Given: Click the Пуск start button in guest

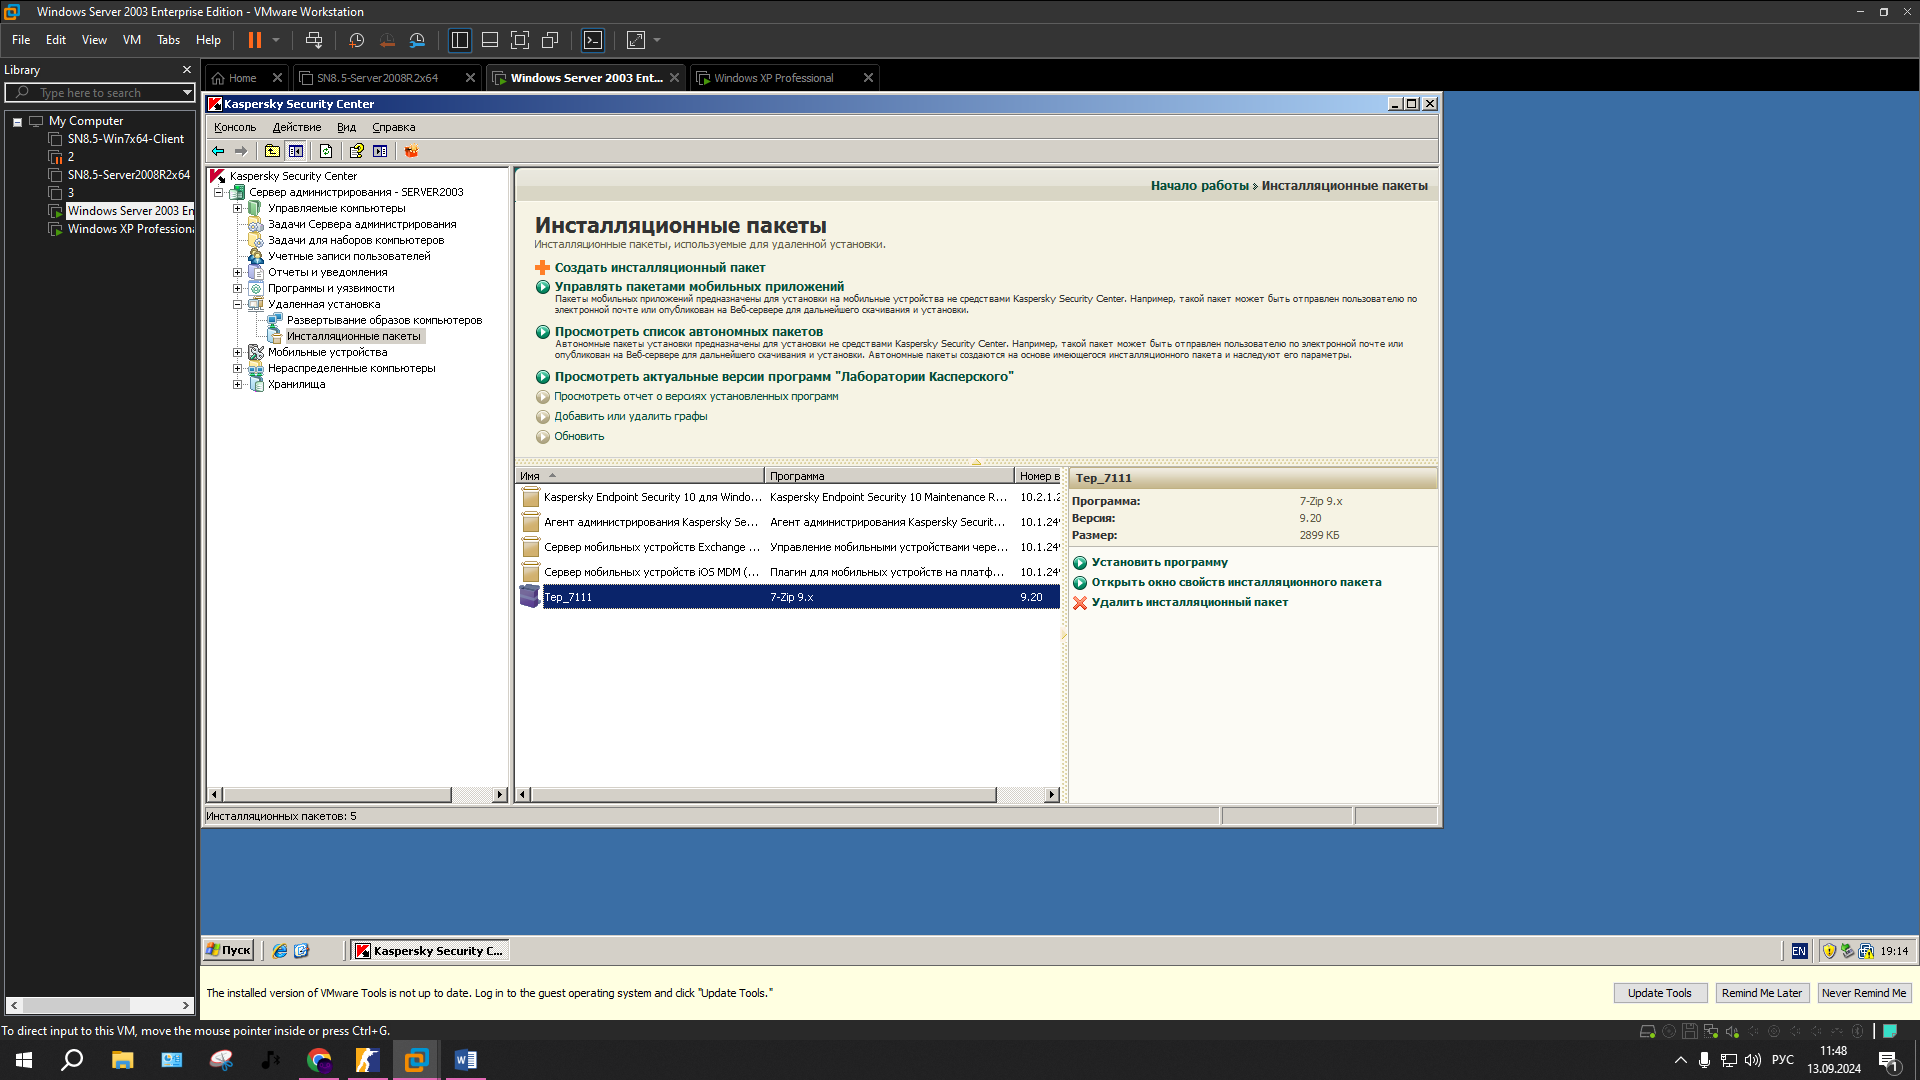Looking at the screenshot, I should [x=228, y=950].
